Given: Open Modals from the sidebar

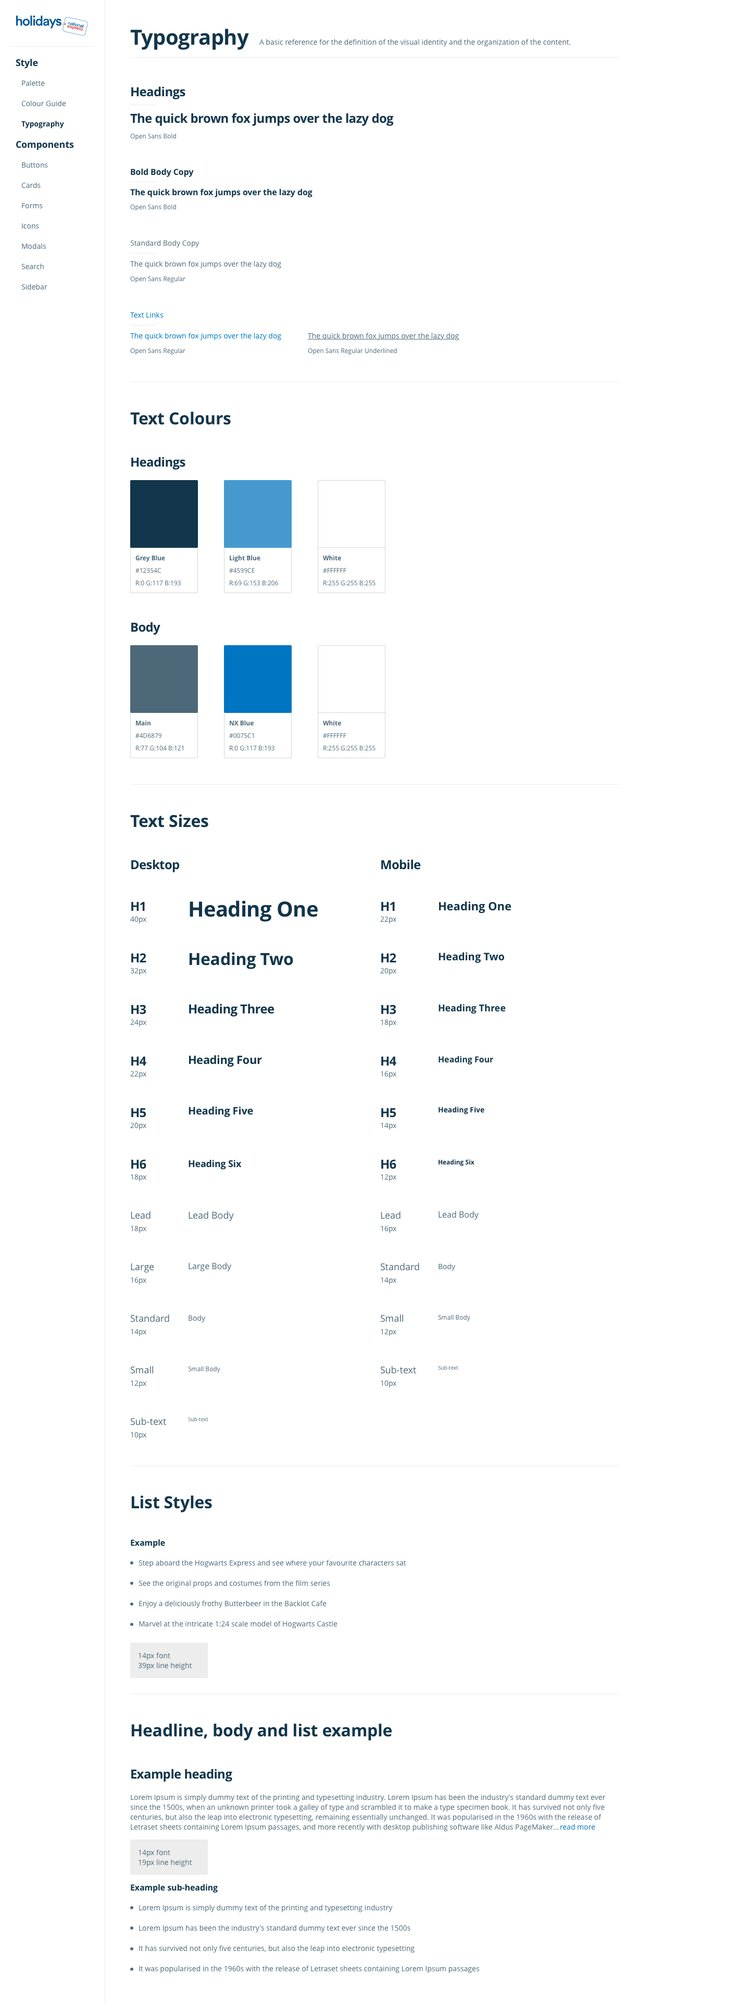Looking at the screenshot, I should (x=33, y=246).
